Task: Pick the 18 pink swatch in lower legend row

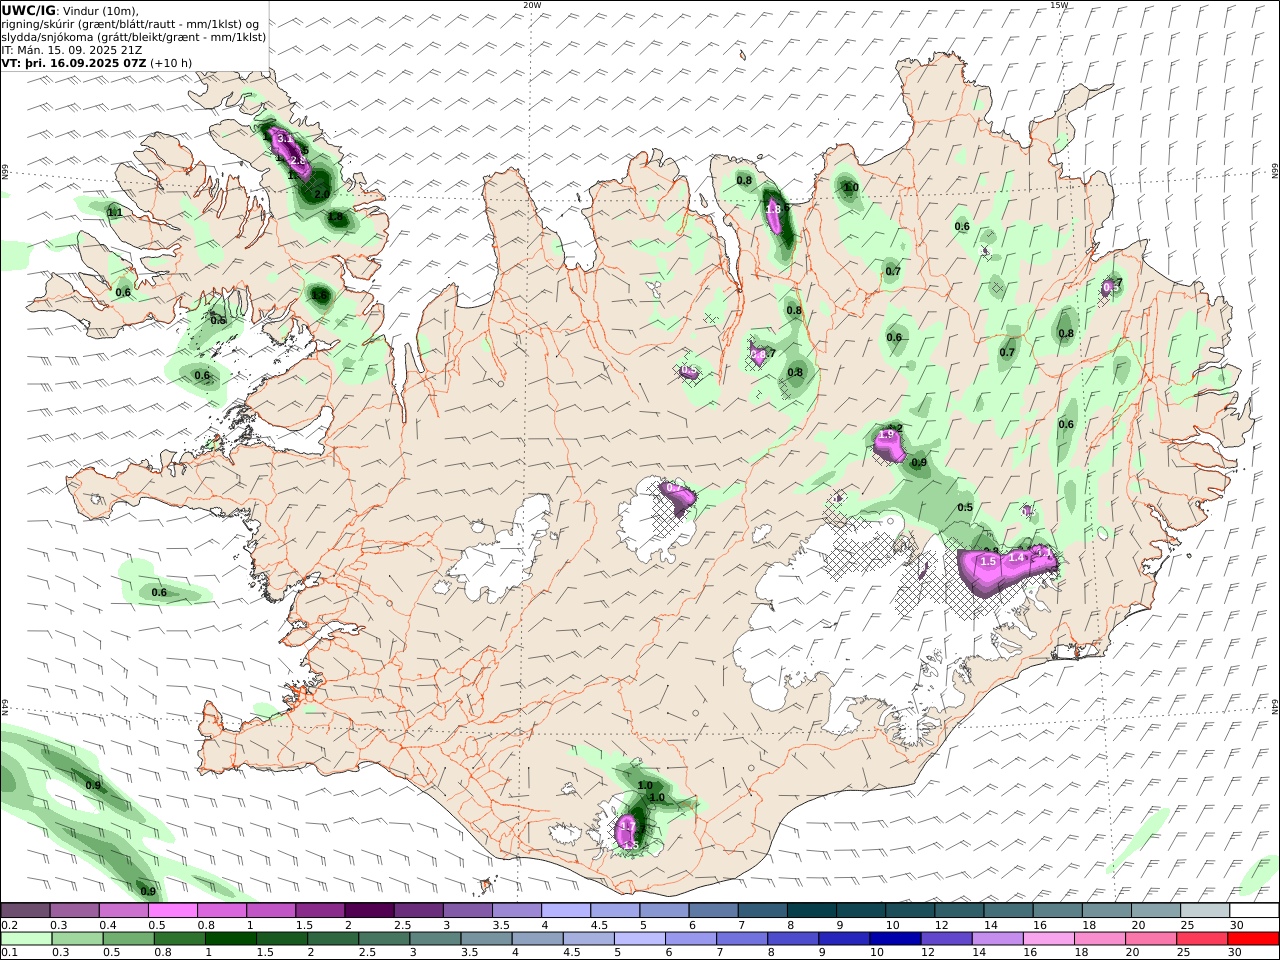Action: pos(1098,938)
